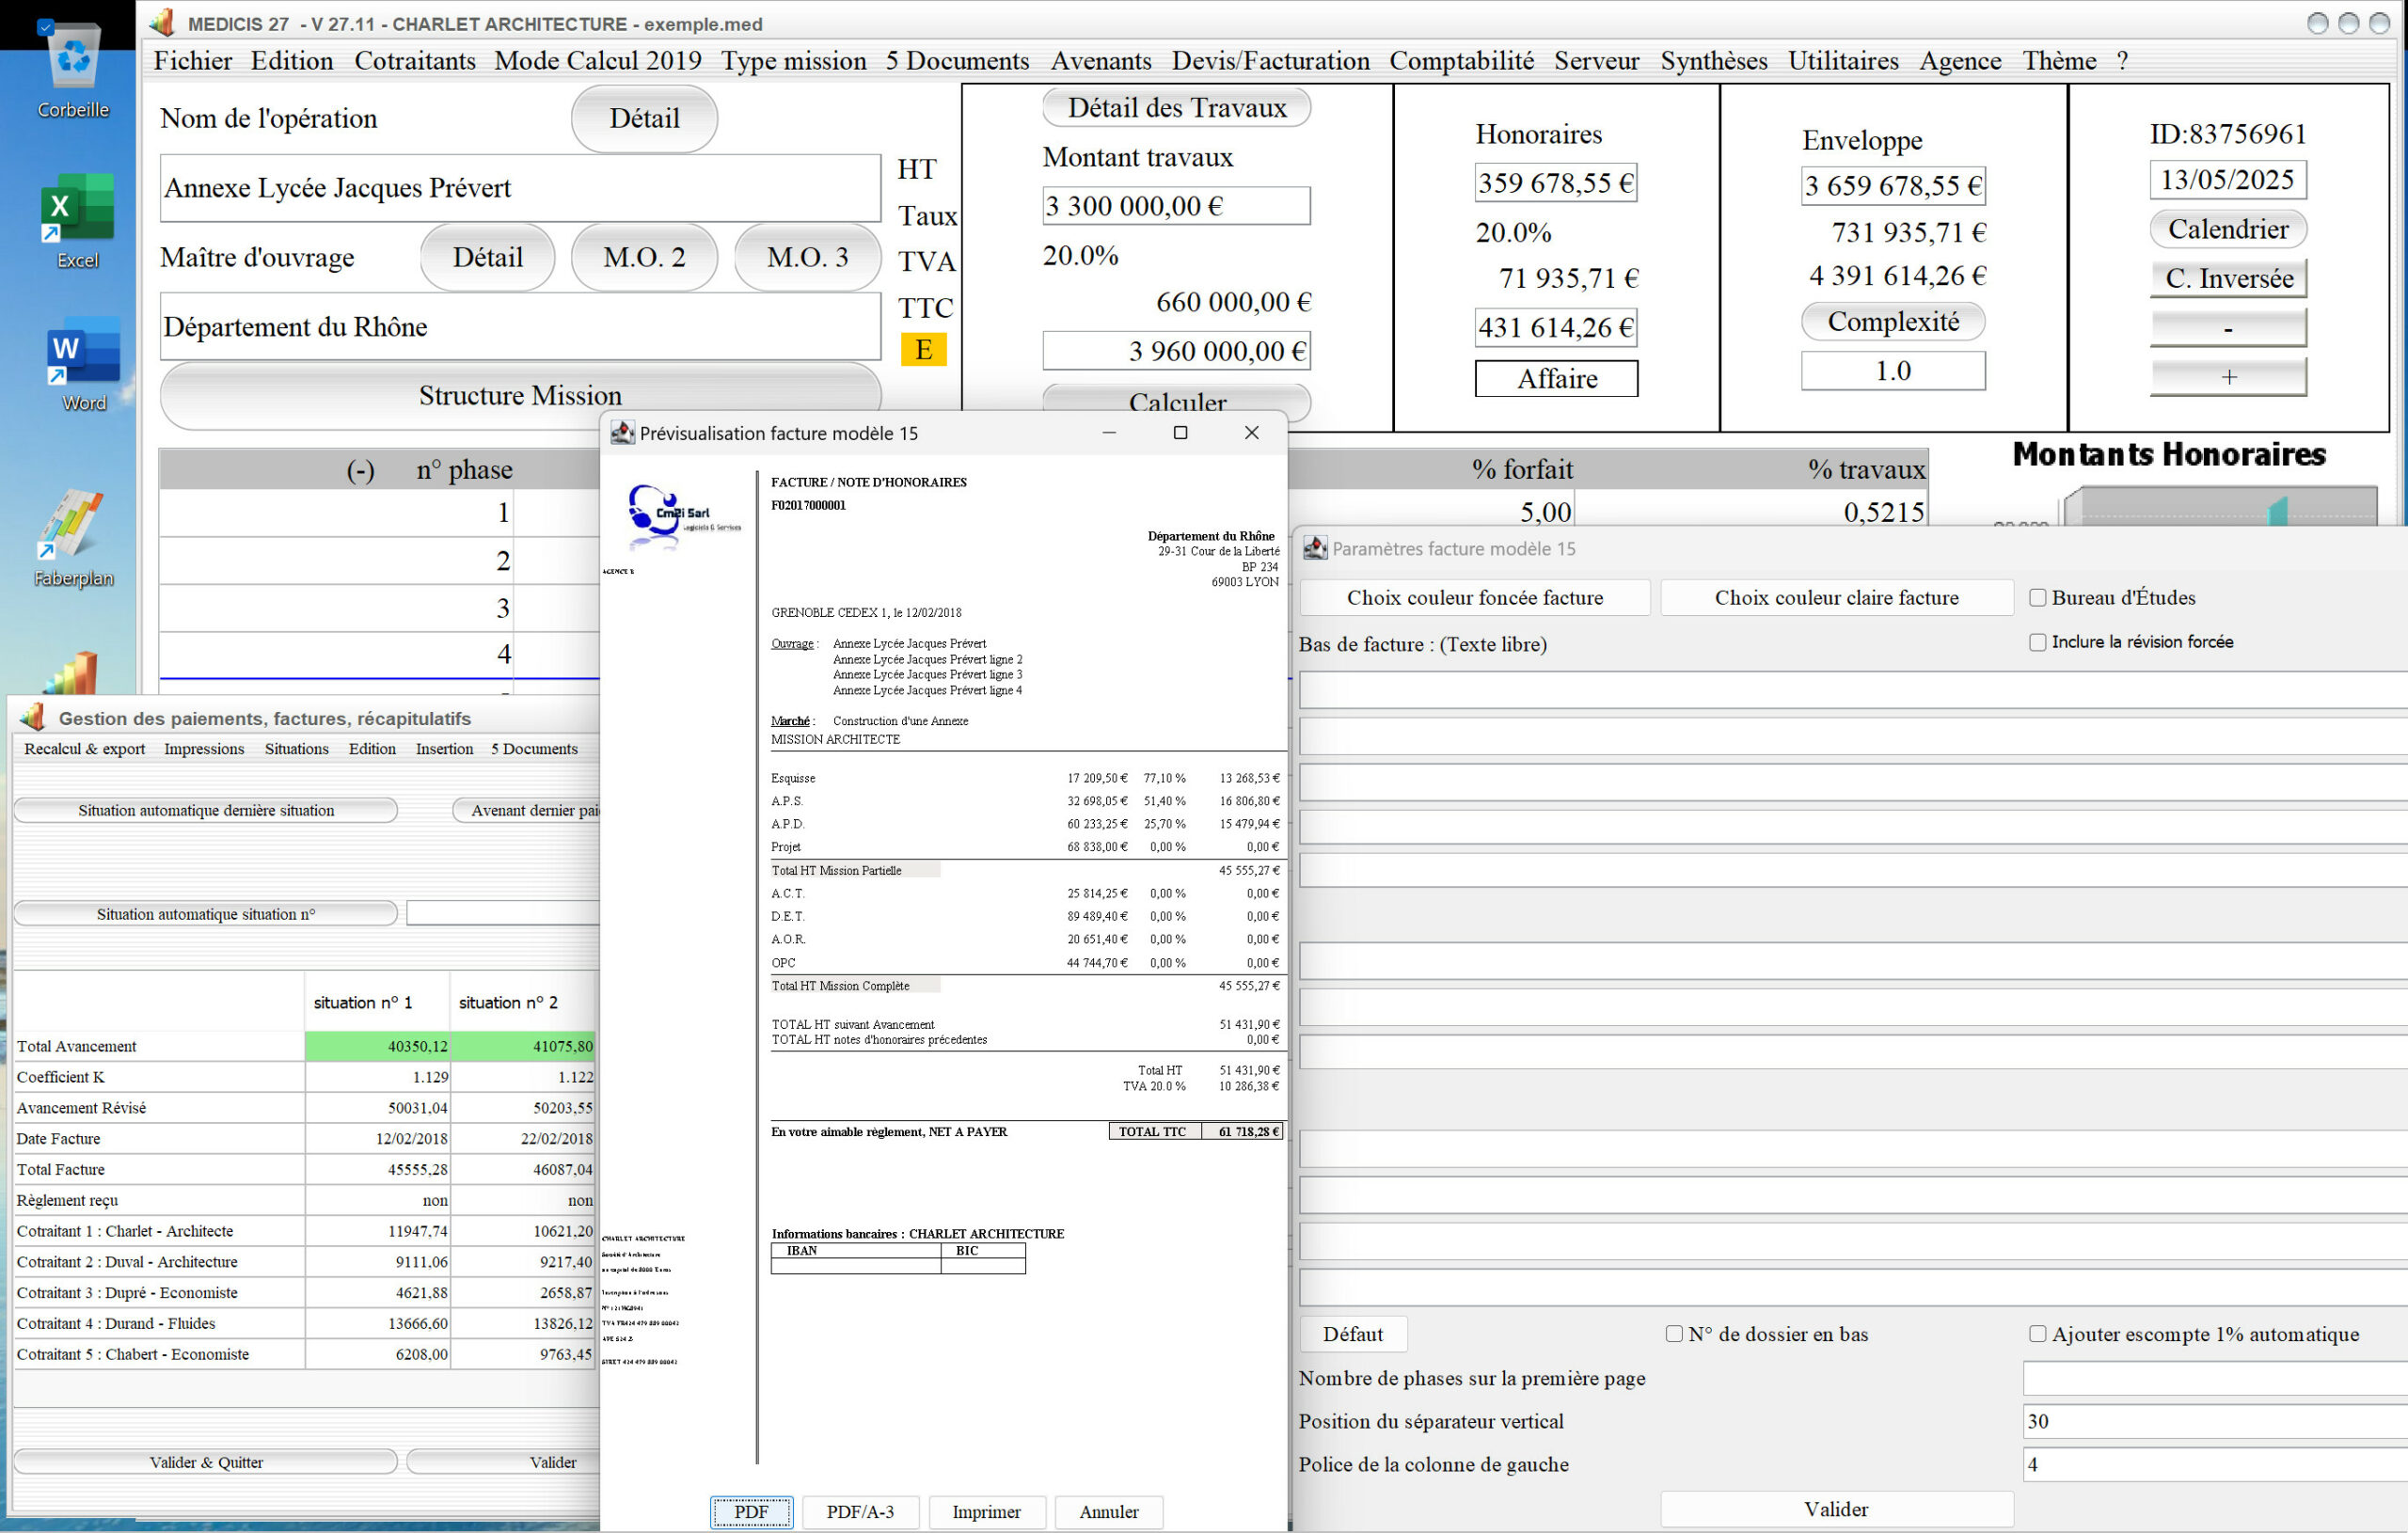Enable Ajouter escompte 1% automatique
Image resolution: width=2408 pixels, height=1533 pixels.
coord(2037,1333)
